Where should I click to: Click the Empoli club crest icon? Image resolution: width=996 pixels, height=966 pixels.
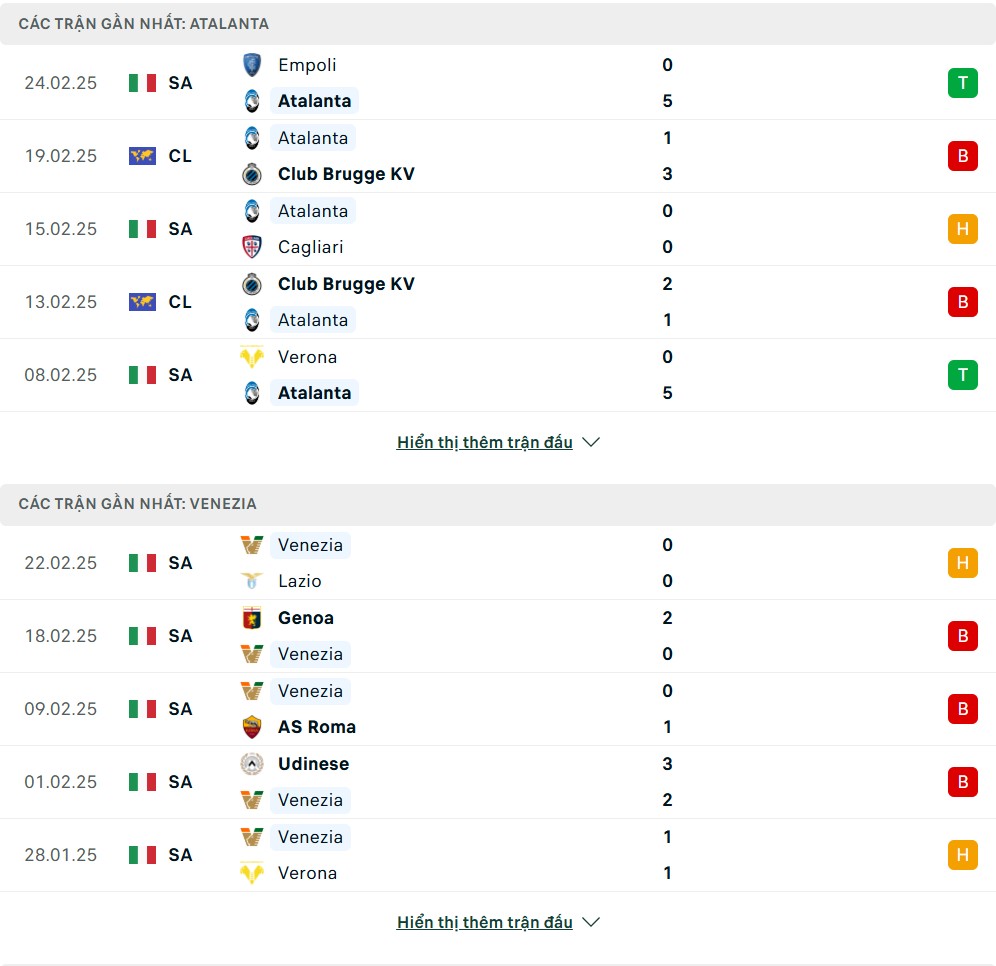[x=252, y=65]
